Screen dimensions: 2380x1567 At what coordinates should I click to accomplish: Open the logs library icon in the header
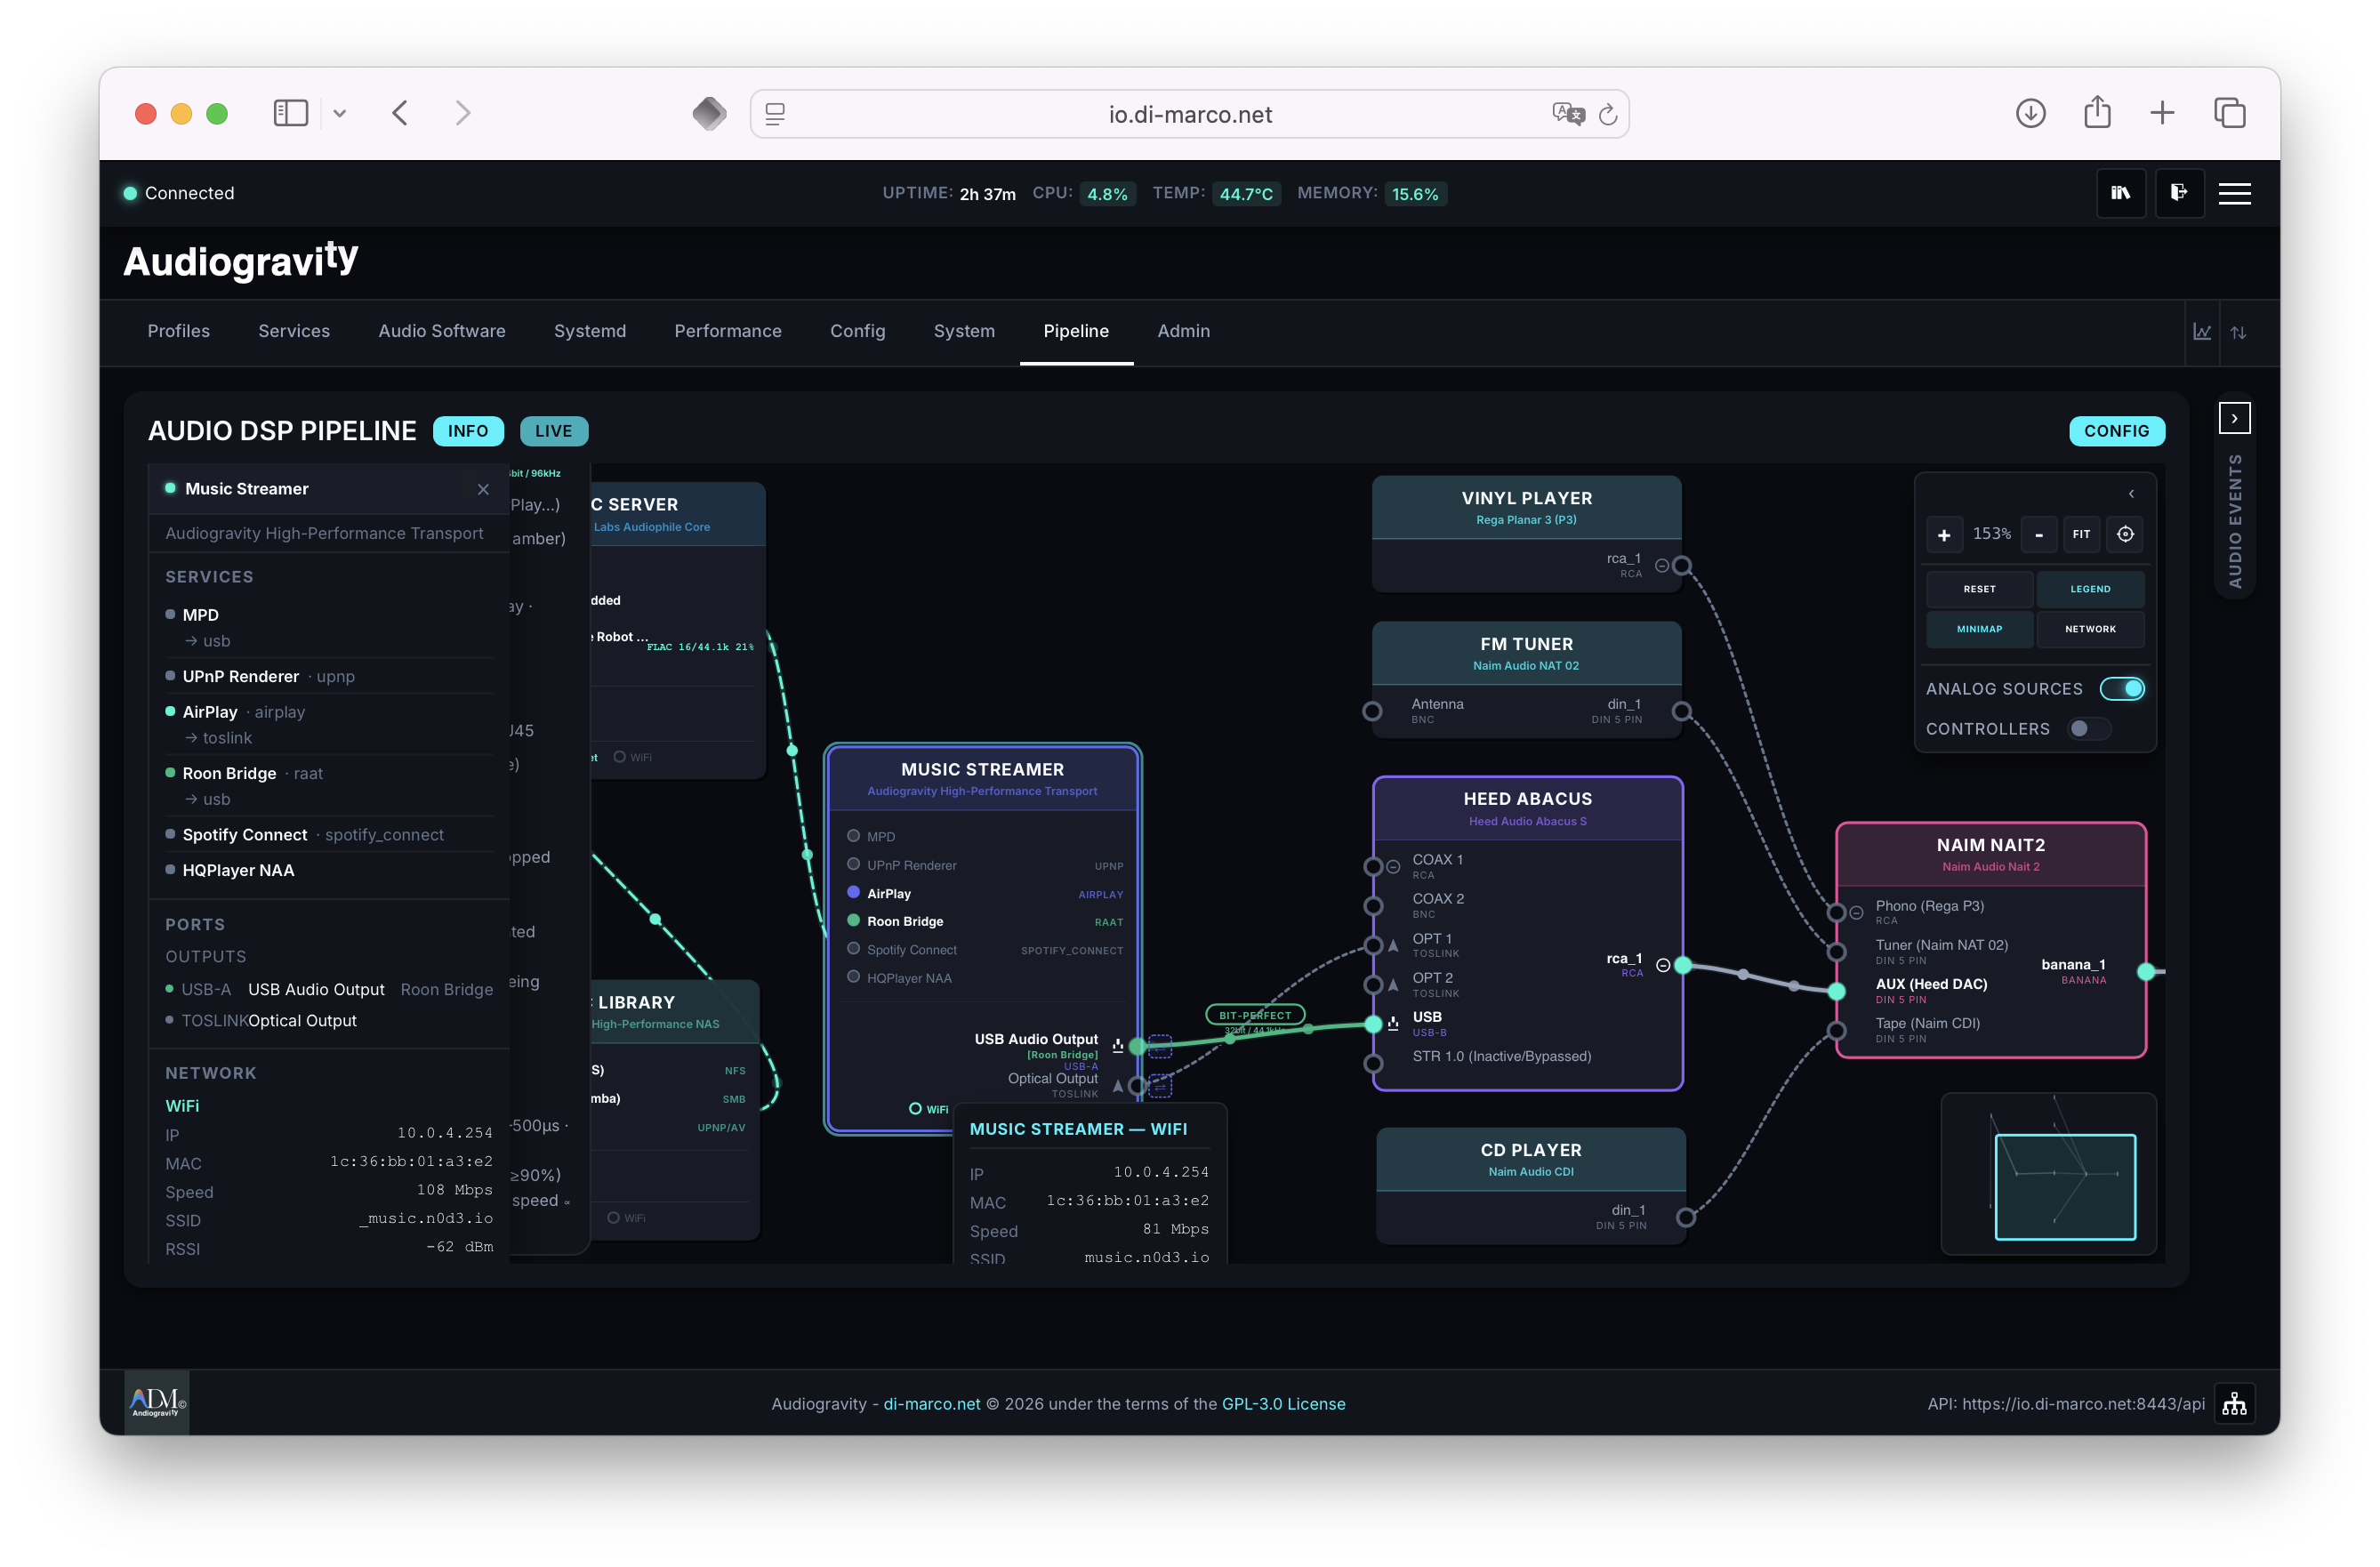click(2122, 193)
